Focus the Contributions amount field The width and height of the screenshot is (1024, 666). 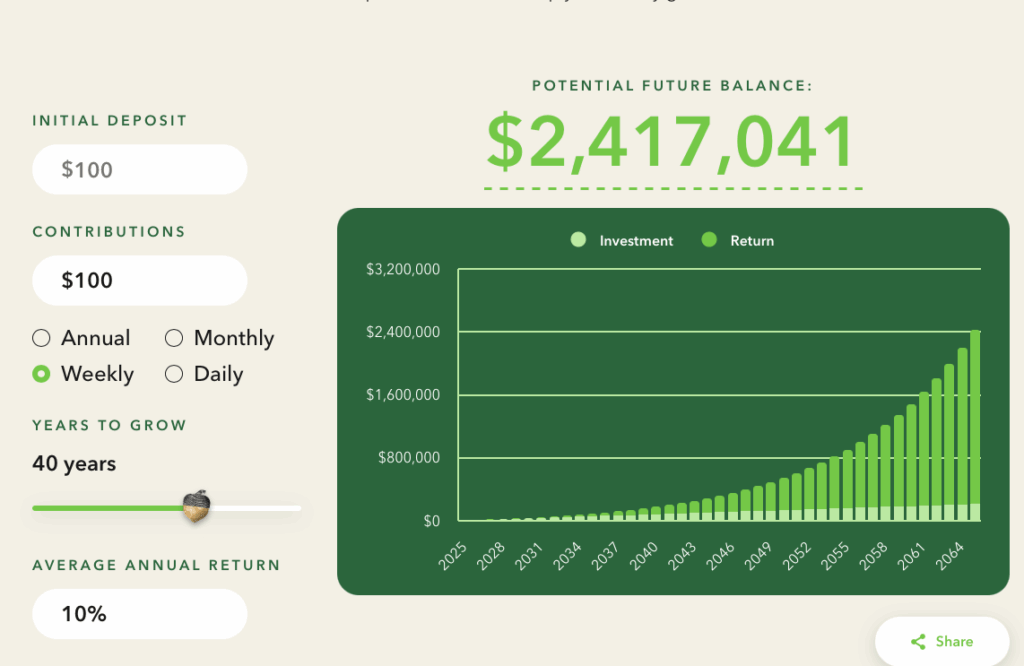(139, 281)
